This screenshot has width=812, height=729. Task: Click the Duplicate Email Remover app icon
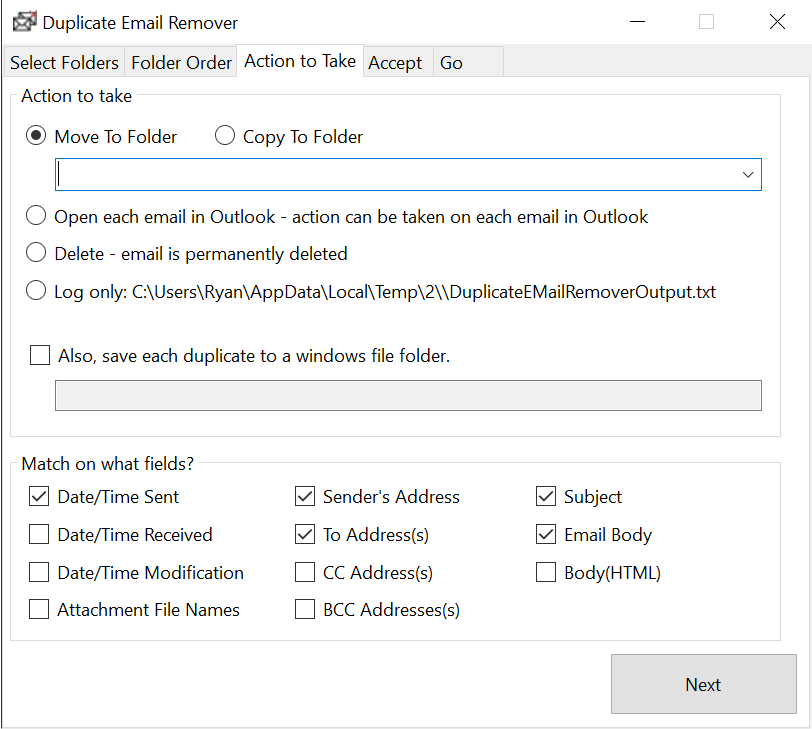coord(24,22)
